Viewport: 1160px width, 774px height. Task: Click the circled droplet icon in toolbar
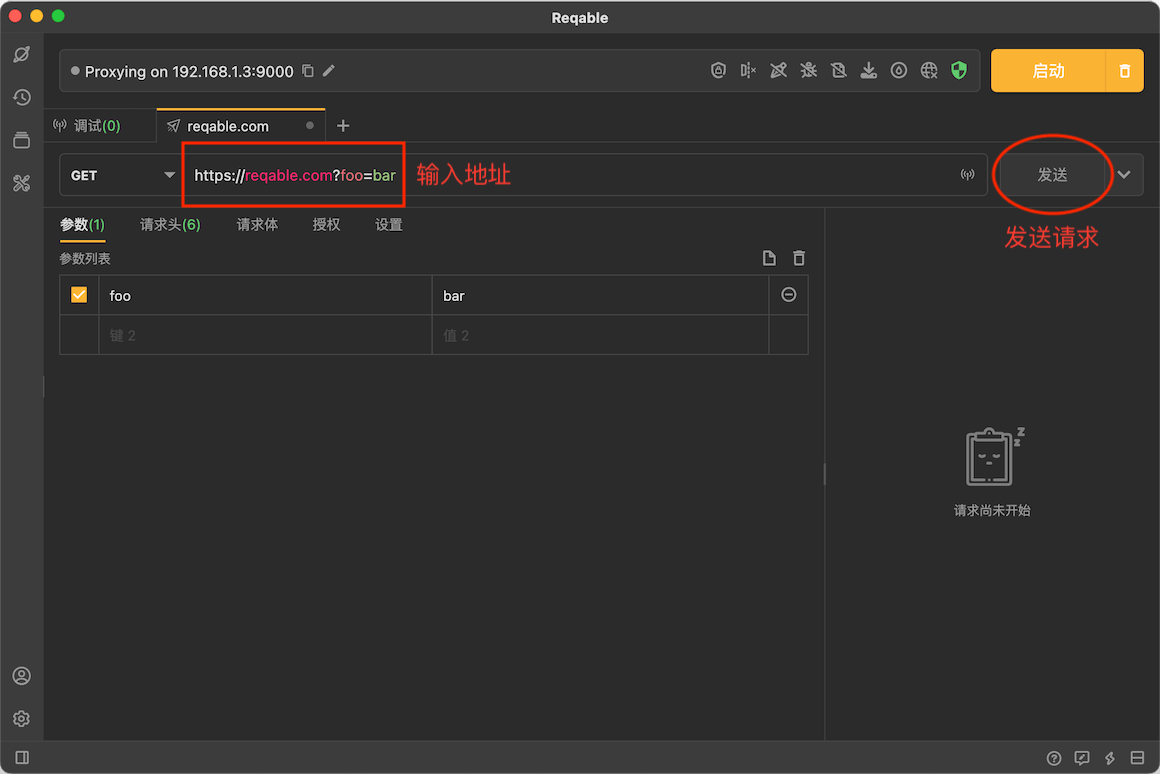(899, 70)
